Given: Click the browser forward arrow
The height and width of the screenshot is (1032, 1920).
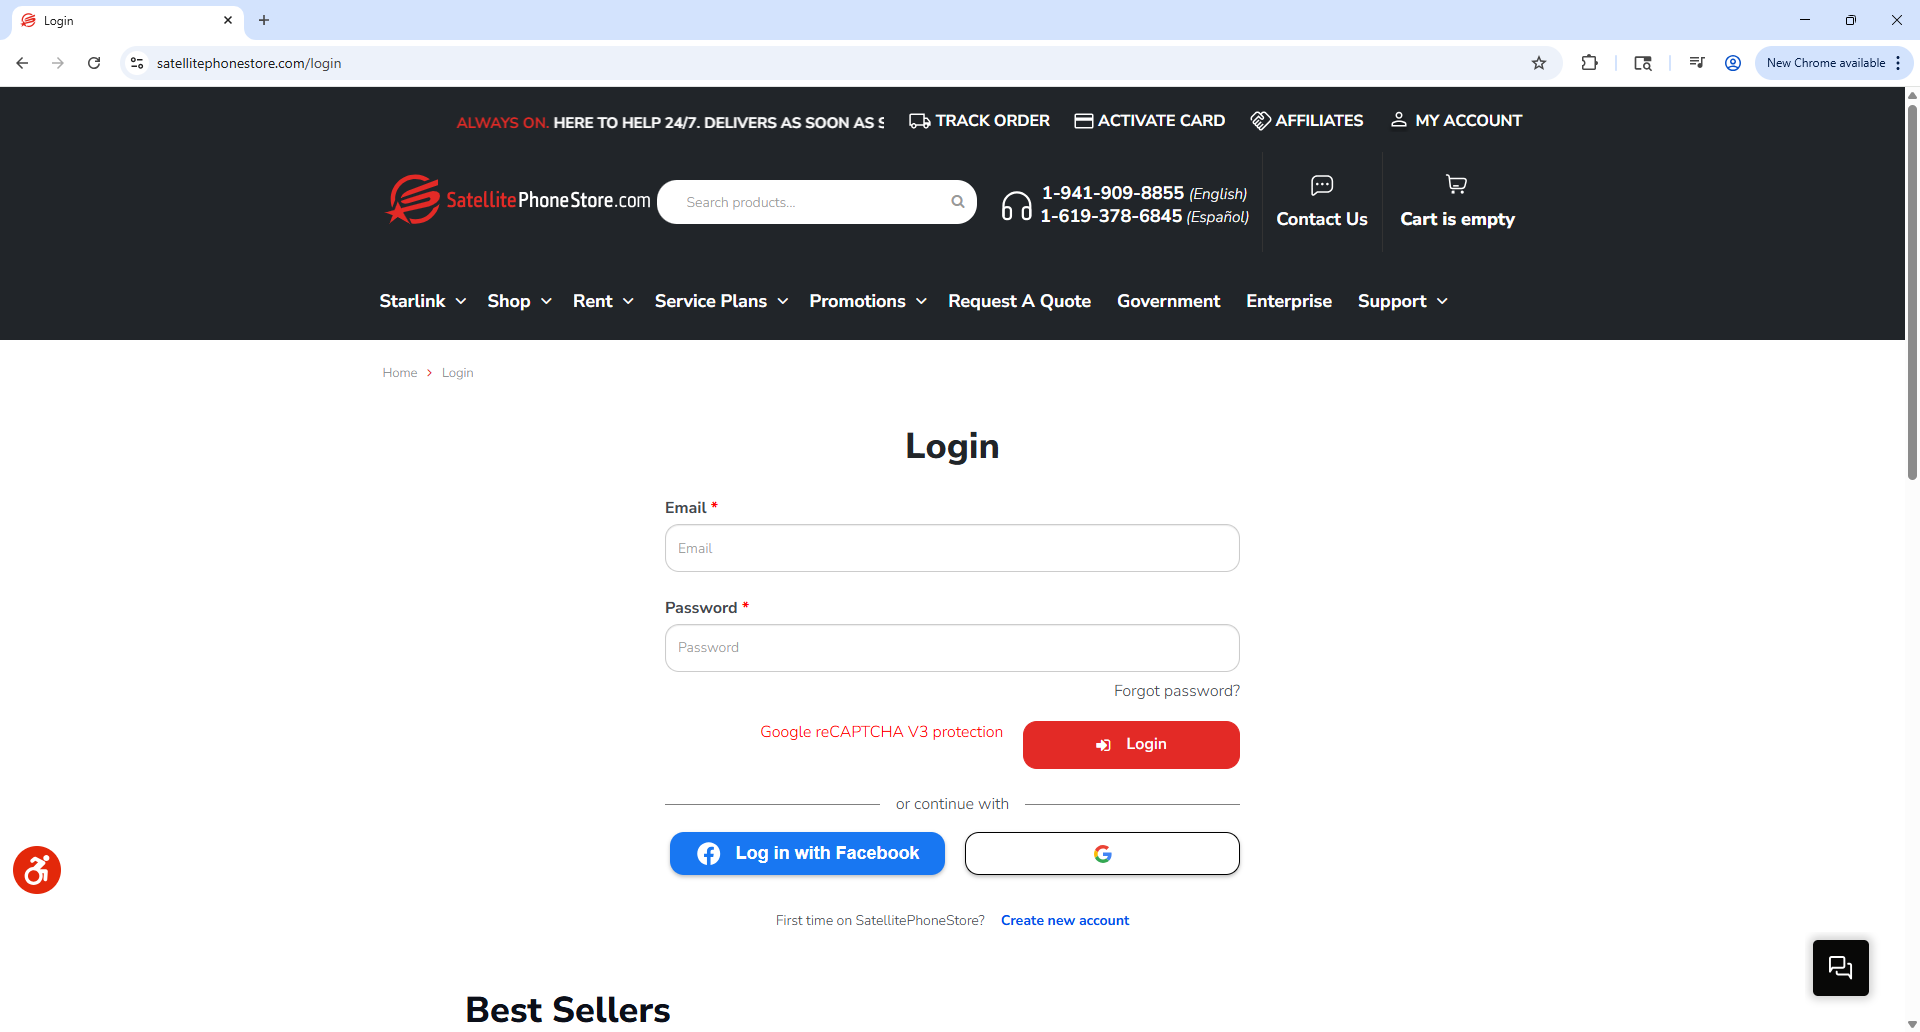Looking at the screenshot, I should (58, 63).
